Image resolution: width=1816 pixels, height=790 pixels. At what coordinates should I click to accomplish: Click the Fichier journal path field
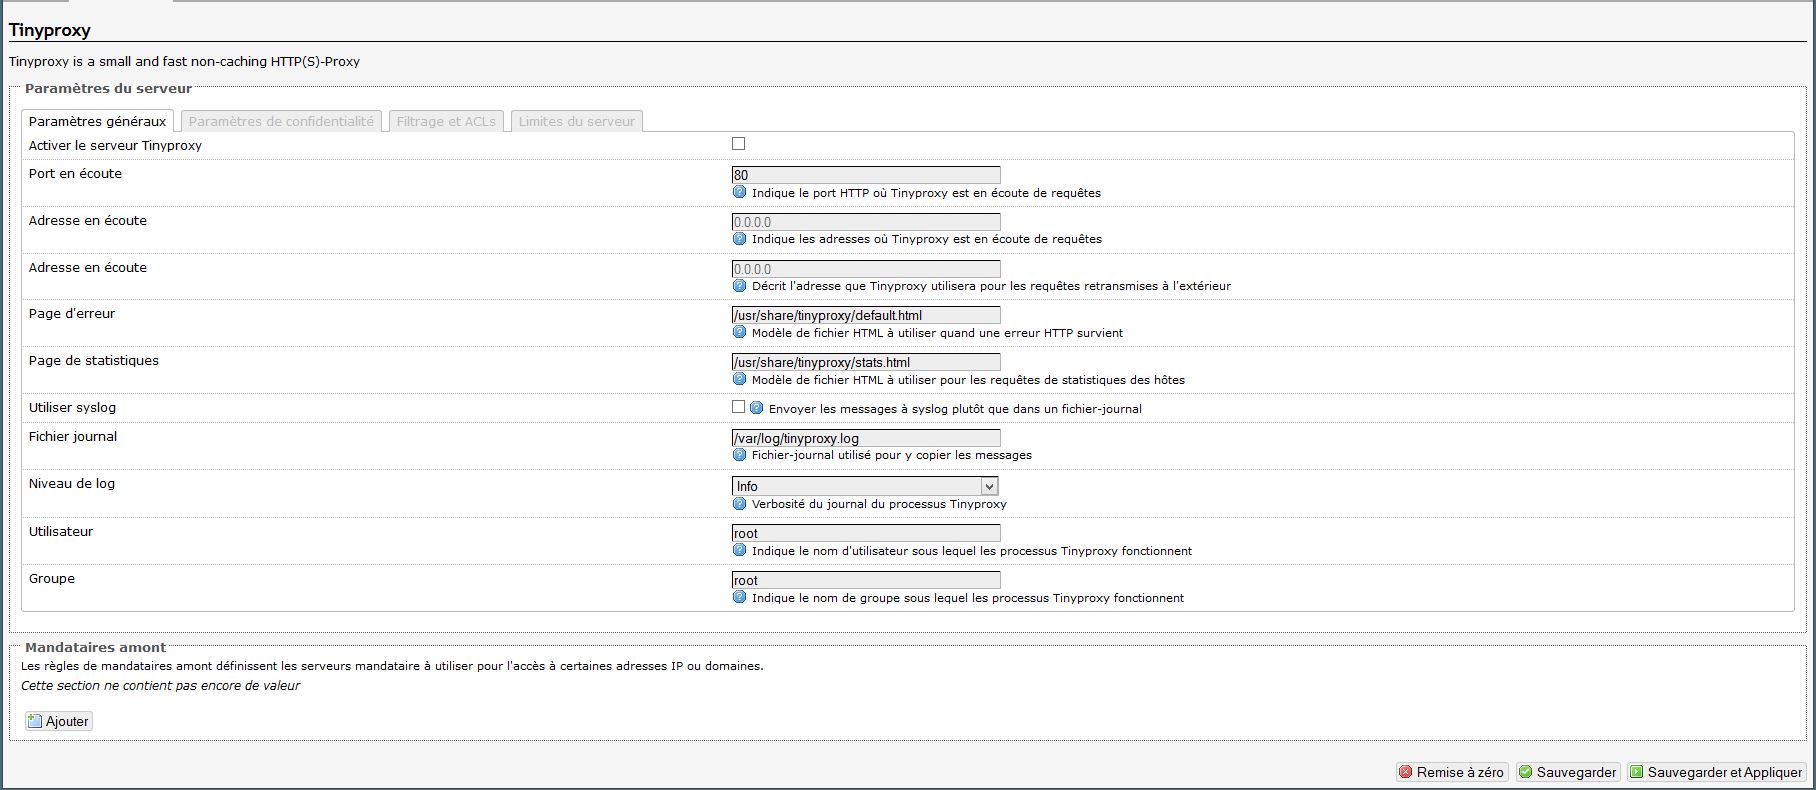(866, 438)
